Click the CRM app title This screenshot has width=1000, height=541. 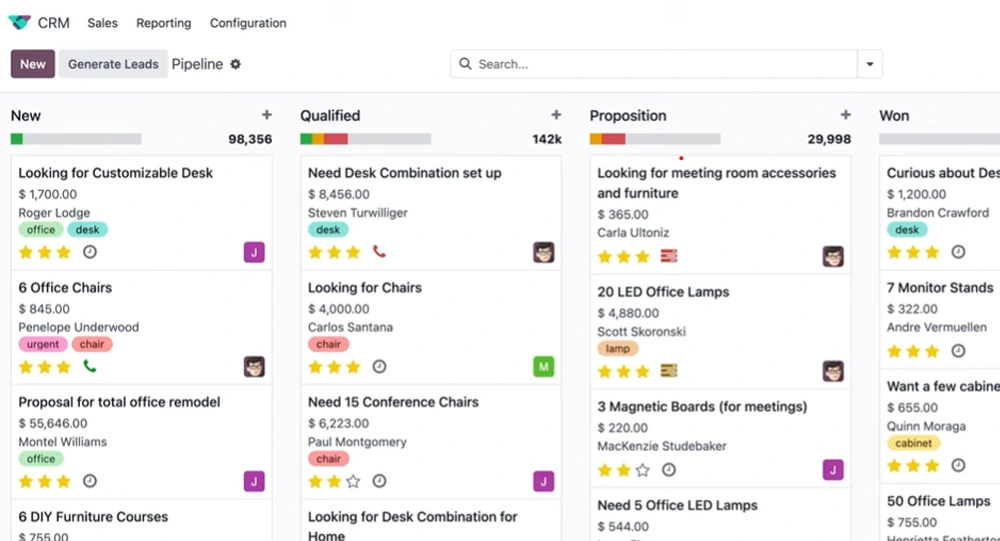coord(54,23)
